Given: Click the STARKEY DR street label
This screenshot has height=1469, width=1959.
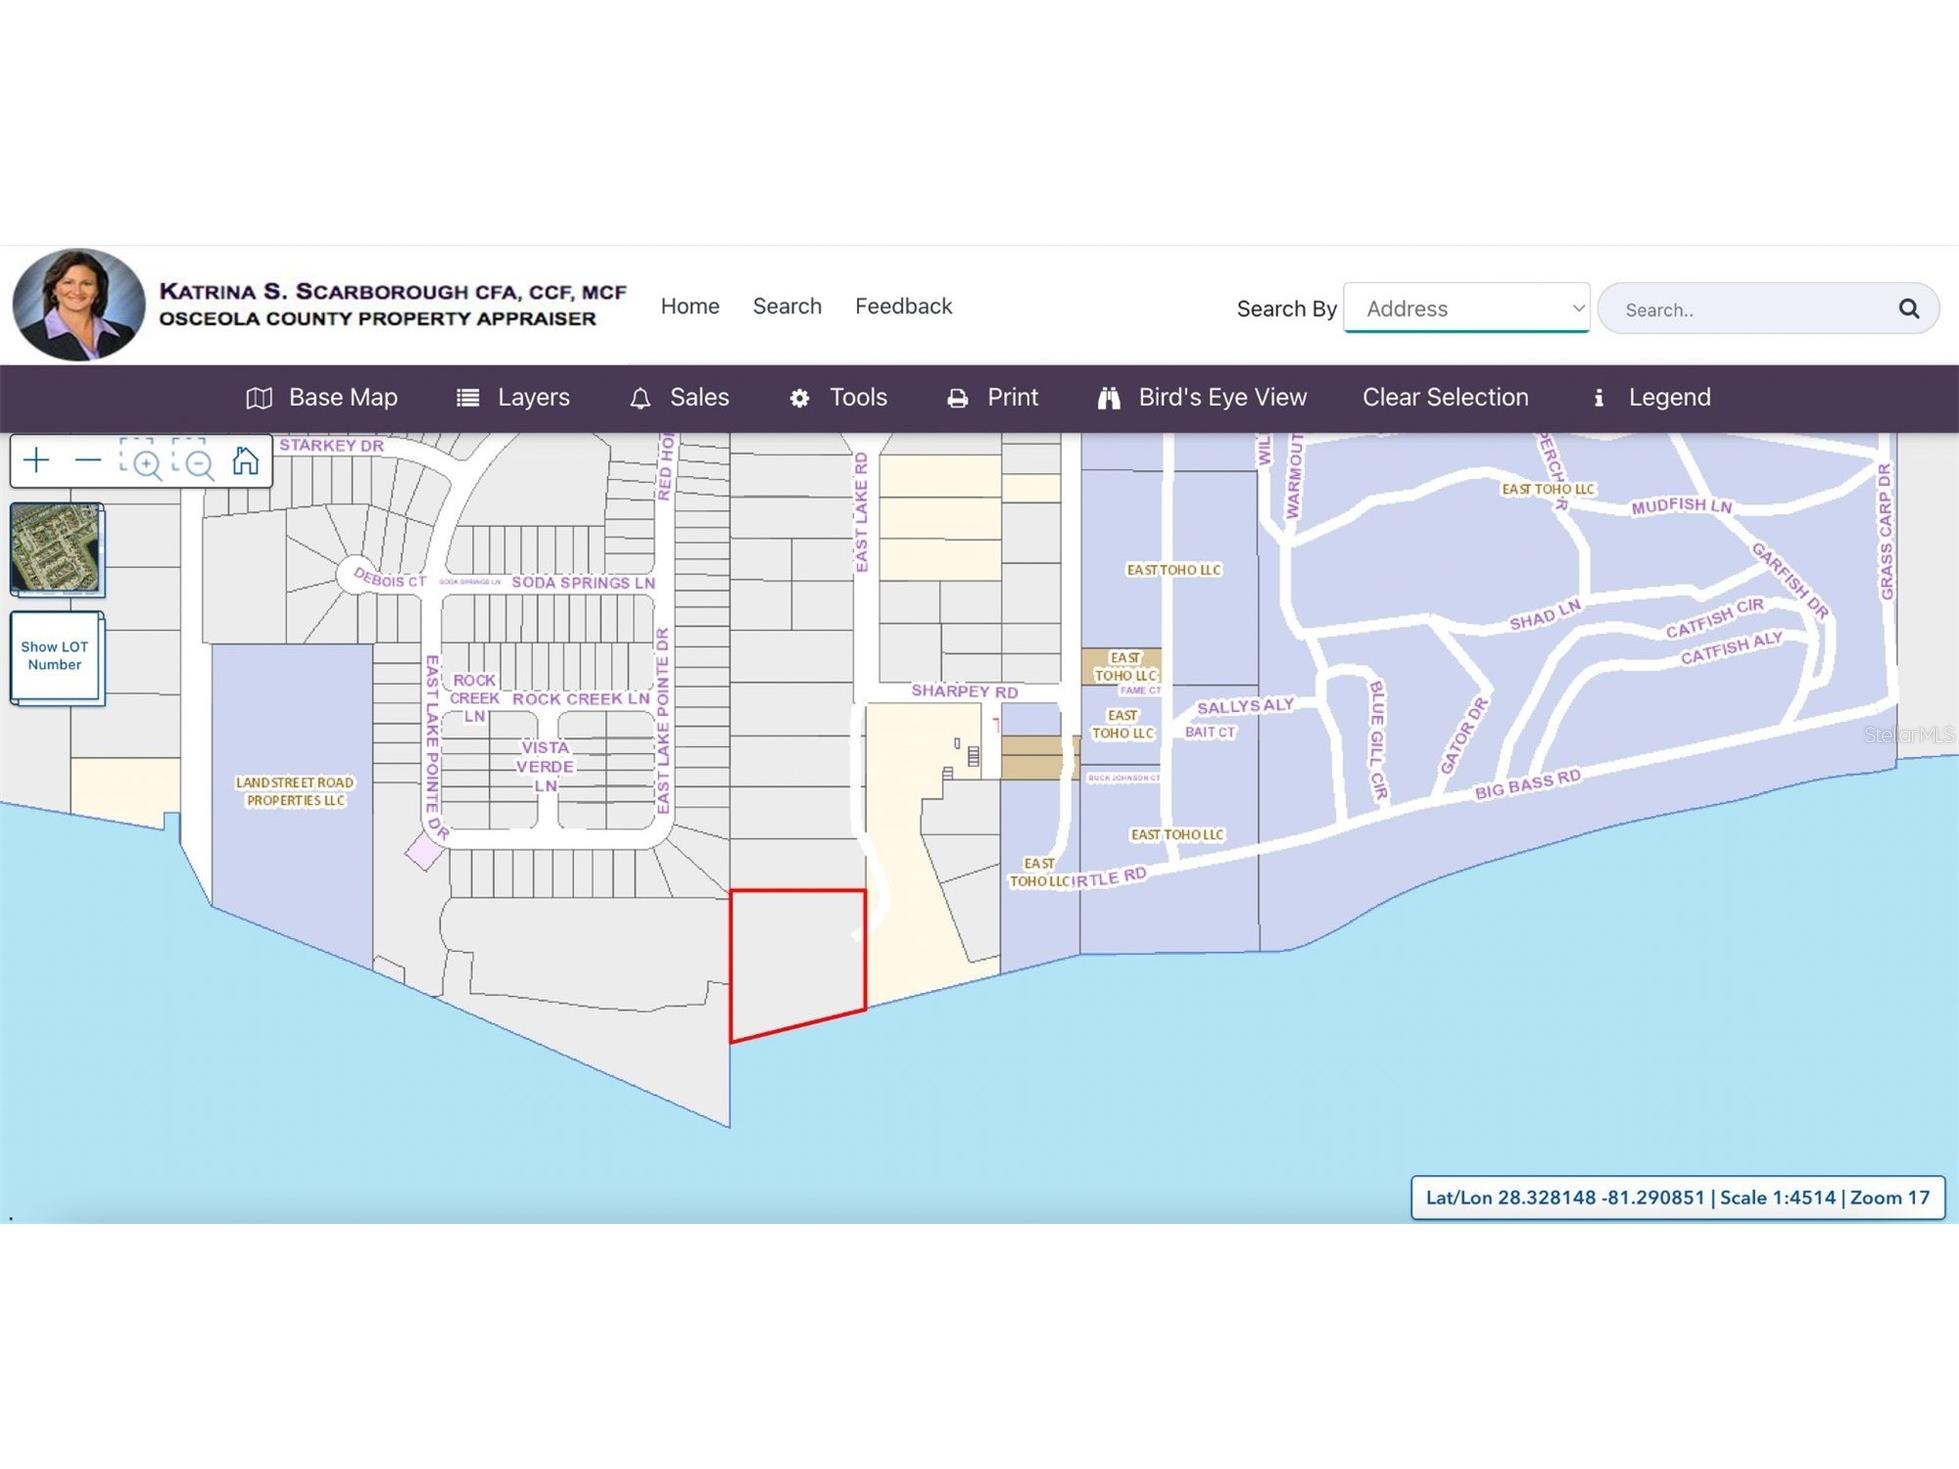Looking at the screenshot, I should (331, 445).
